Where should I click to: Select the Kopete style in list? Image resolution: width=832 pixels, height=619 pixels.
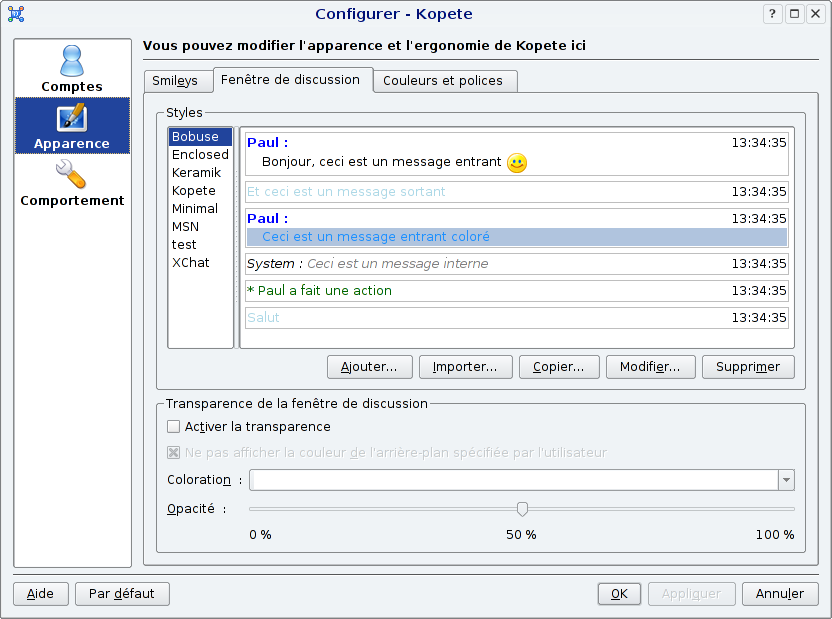[x=201, y=190]
